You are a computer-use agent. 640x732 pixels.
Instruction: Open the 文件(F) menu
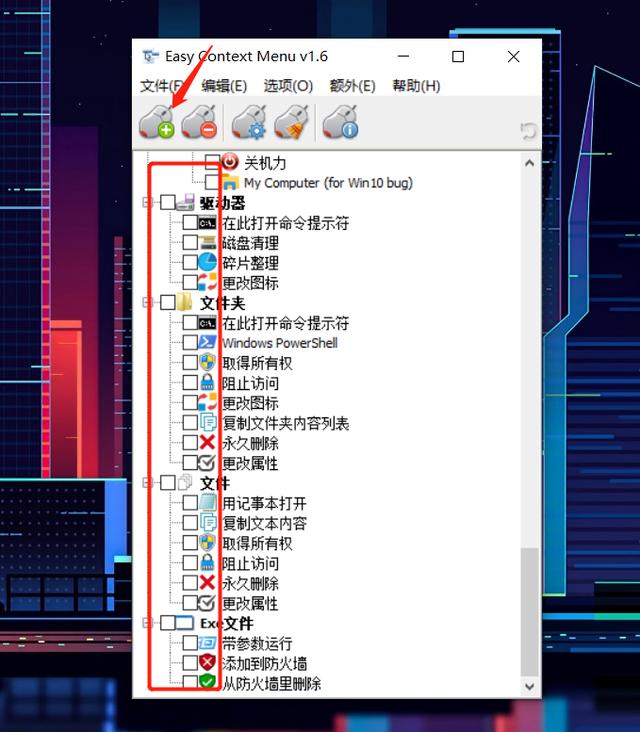162,86
